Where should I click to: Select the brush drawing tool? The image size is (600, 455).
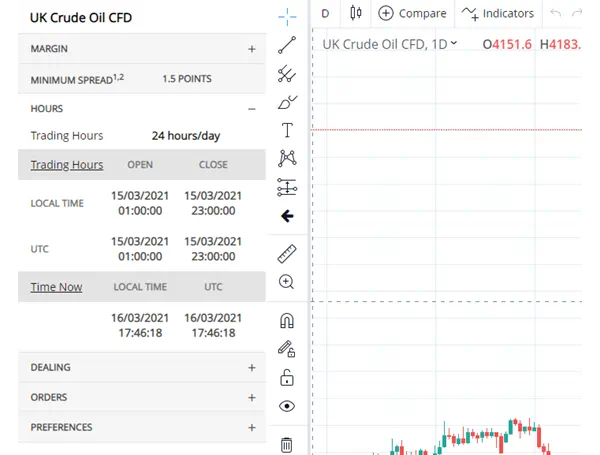coord(287,102)
